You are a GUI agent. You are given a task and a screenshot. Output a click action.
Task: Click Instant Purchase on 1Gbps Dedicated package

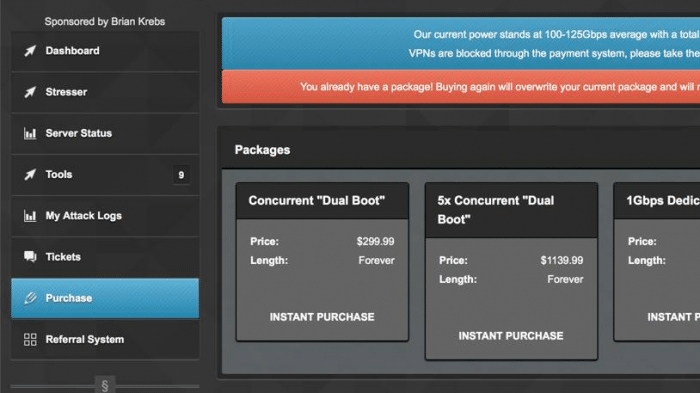[674, 317]
